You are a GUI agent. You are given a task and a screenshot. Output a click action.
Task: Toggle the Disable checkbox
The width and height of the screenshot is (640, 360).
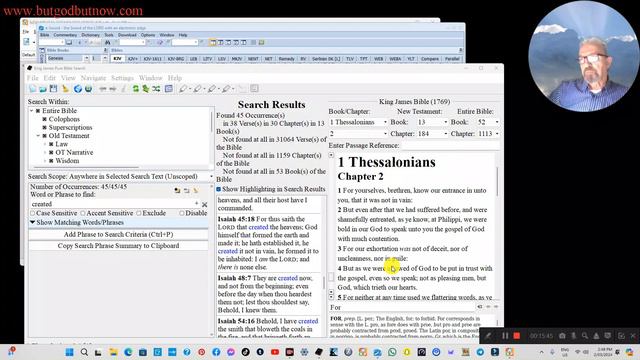click(x=182, y=213)
